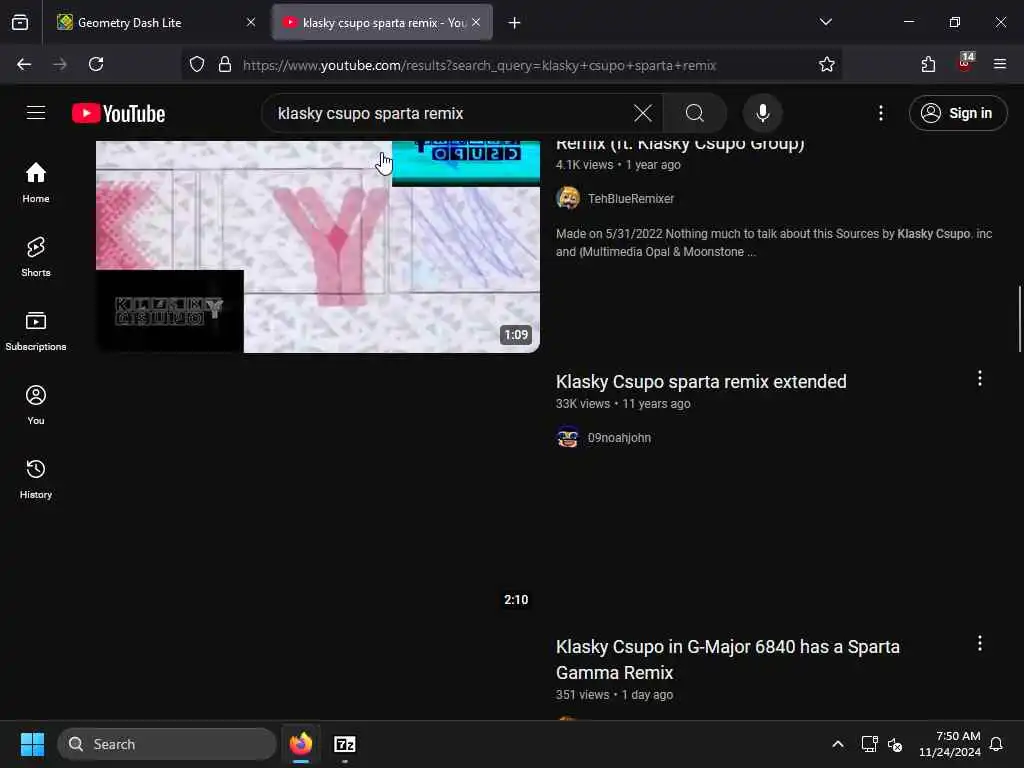The image size is (1024, 768).
Task: Show hidden system tray icons
Action: click(x=837, y=744)
